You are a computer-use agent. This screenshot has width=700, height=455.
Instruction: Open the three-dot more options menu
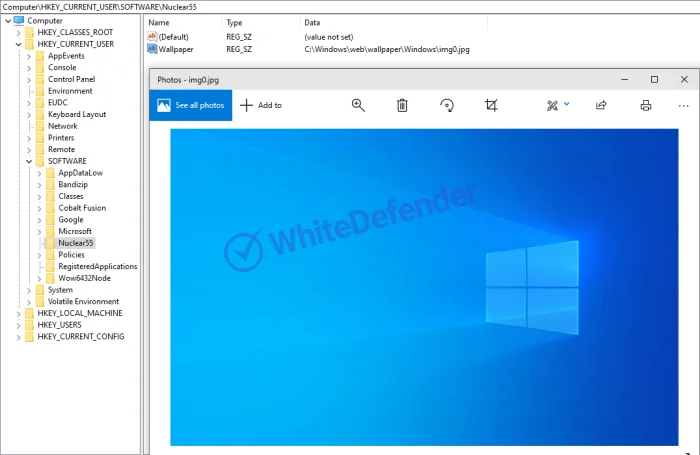(684, 105)
